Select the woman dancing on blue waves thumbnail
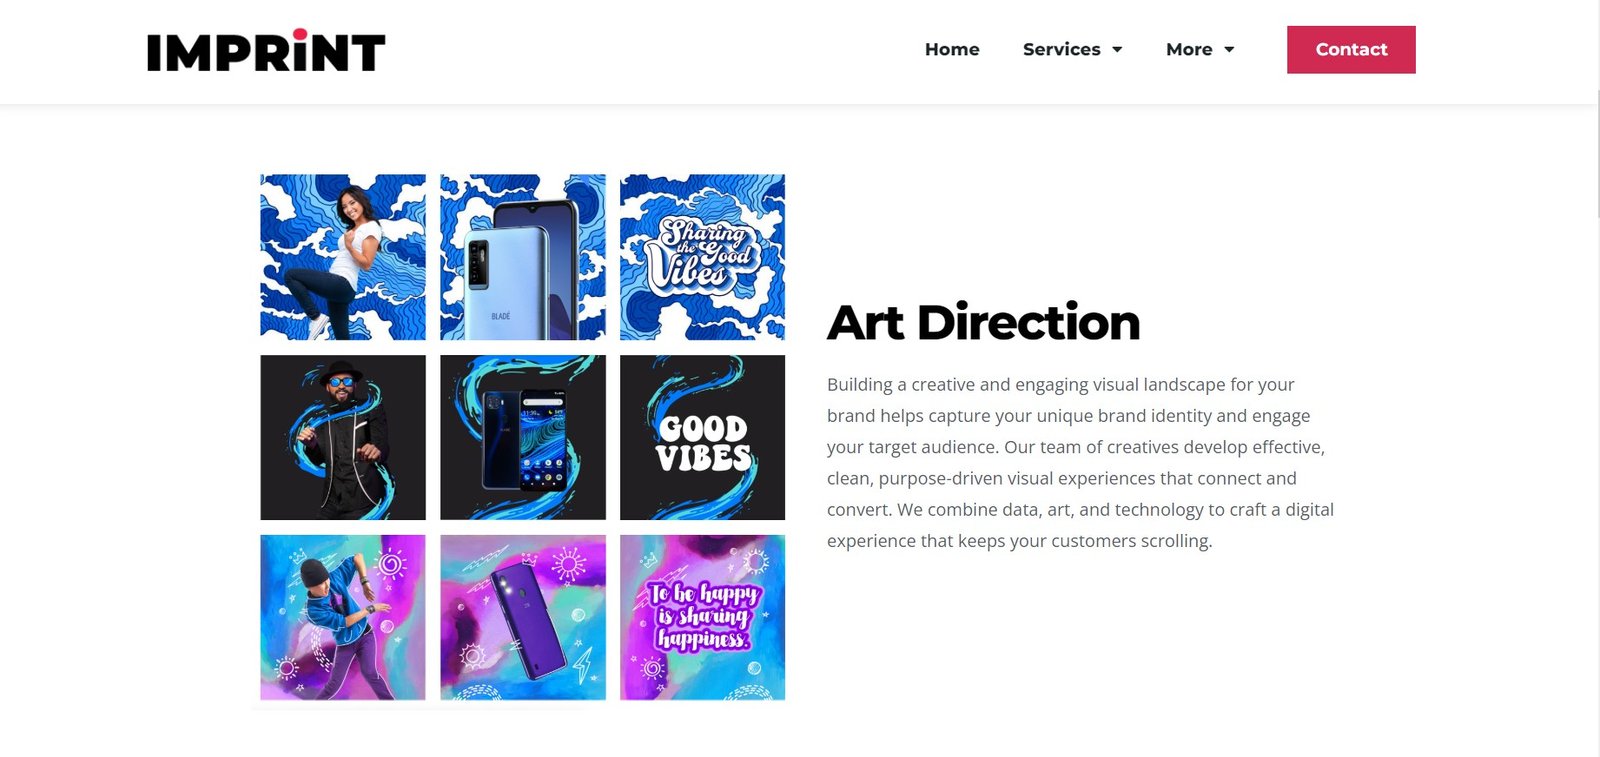This screenshot has width=1600, height=757. coord(343,257)
